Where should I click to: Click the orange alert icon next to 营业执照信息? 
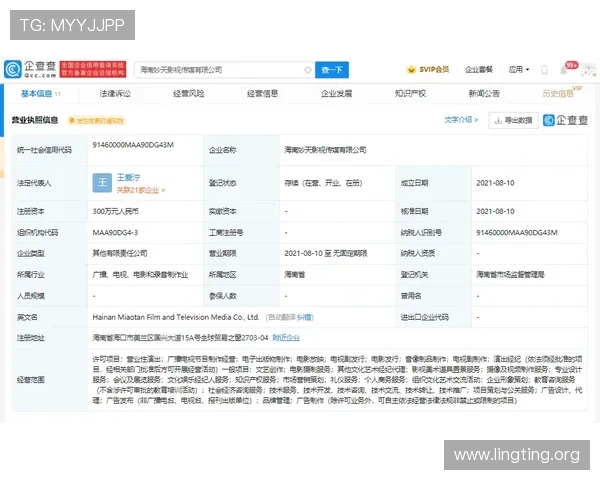(x=71, y=121)
